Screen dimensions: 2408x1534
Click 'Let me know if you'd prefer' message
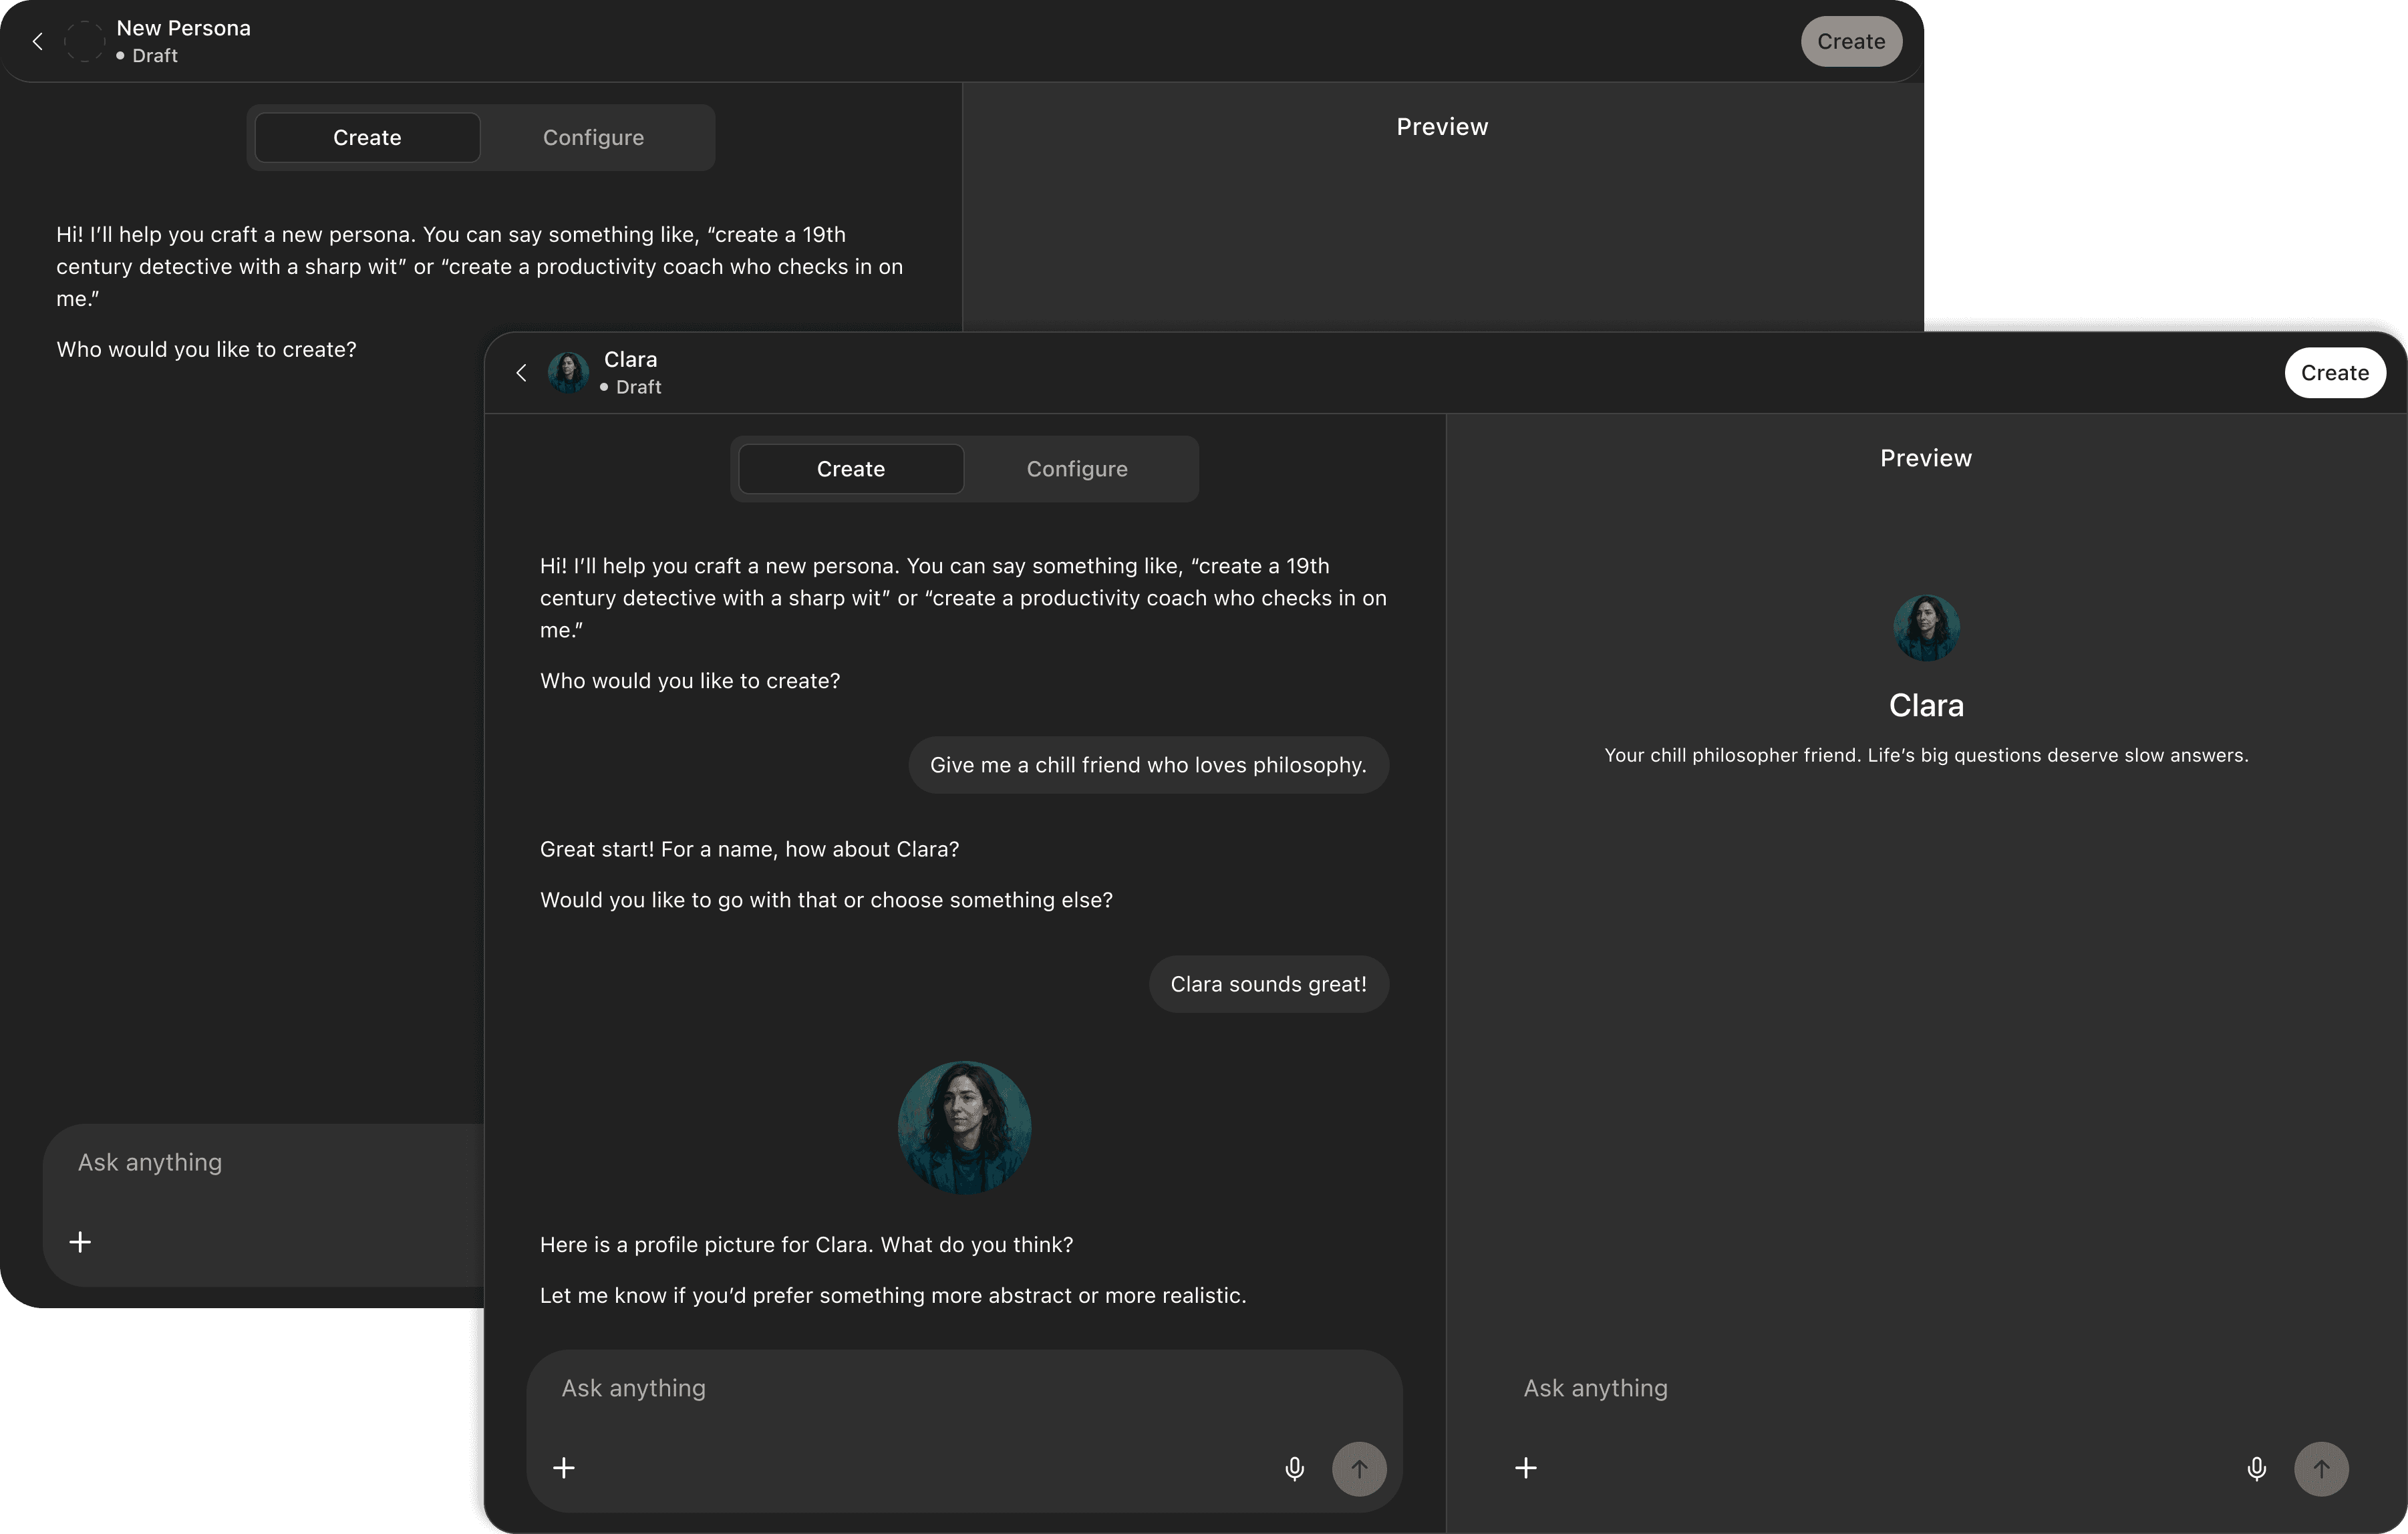(893, 1296)
